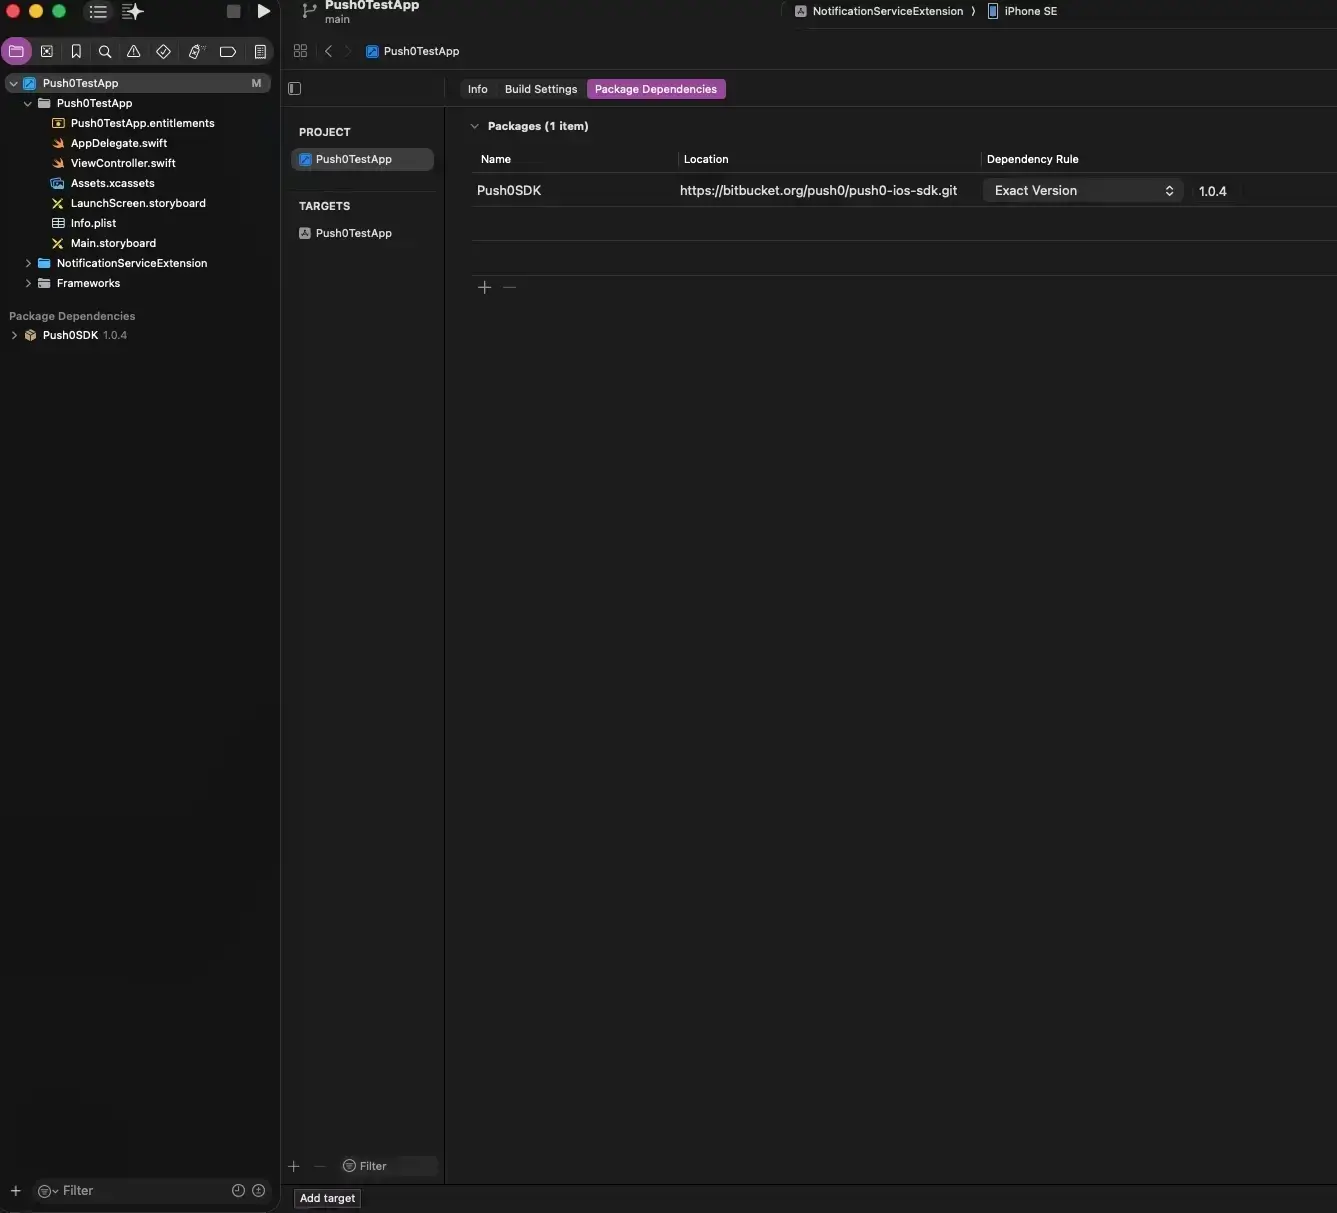Toggle the project and targets list sidebar
This screenshot has width=1337, height=1213.
294,88
